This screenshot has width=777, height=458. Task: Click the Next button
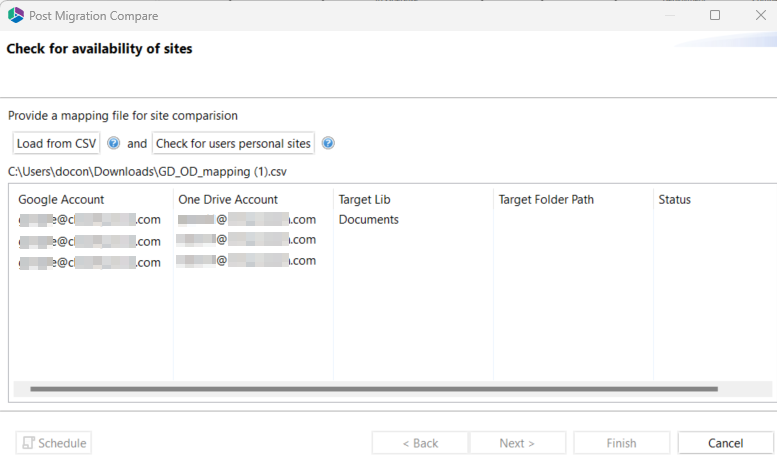(517, 443)
